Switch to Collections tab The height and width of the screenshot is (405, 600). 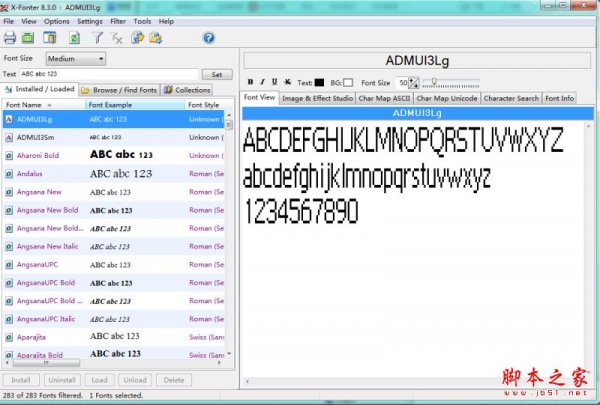(187, 90)
